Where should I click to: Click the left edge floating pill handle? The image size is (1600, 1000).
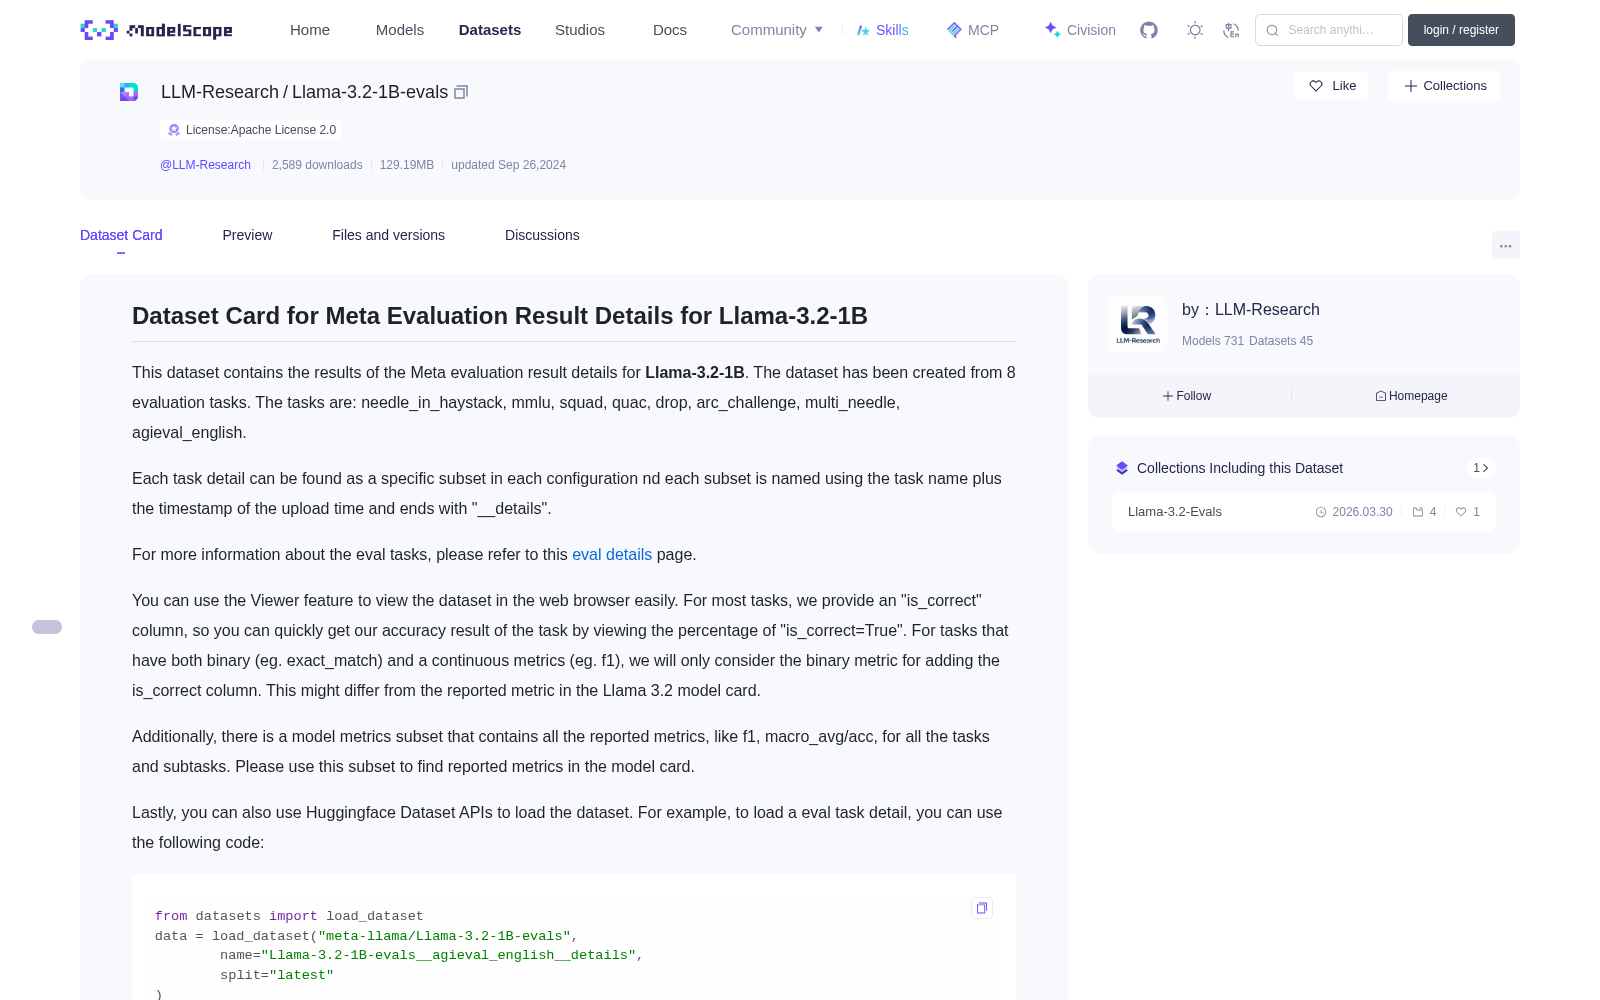click(47, 627)
